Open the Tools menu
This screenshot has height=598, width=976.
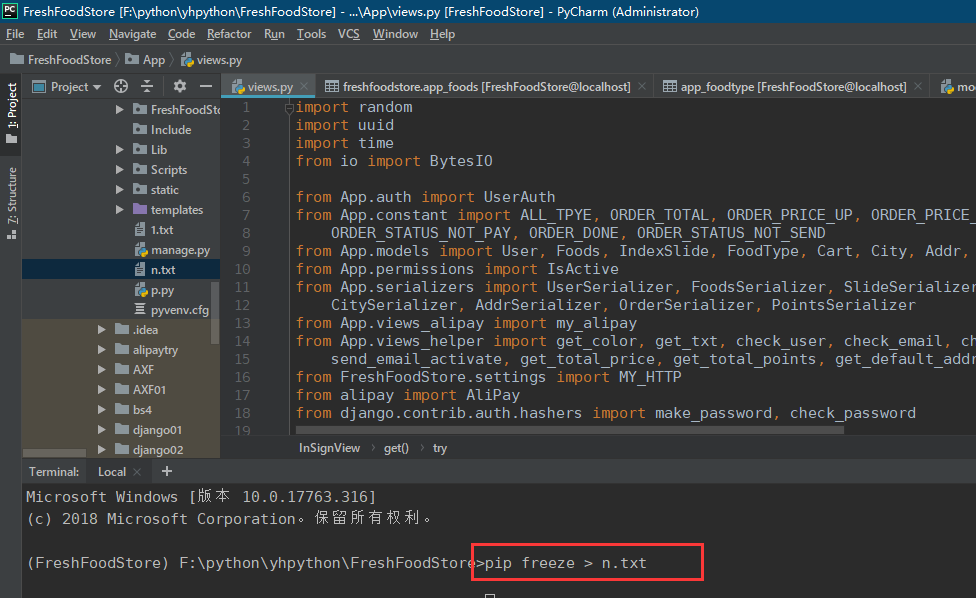pos(311,34)
